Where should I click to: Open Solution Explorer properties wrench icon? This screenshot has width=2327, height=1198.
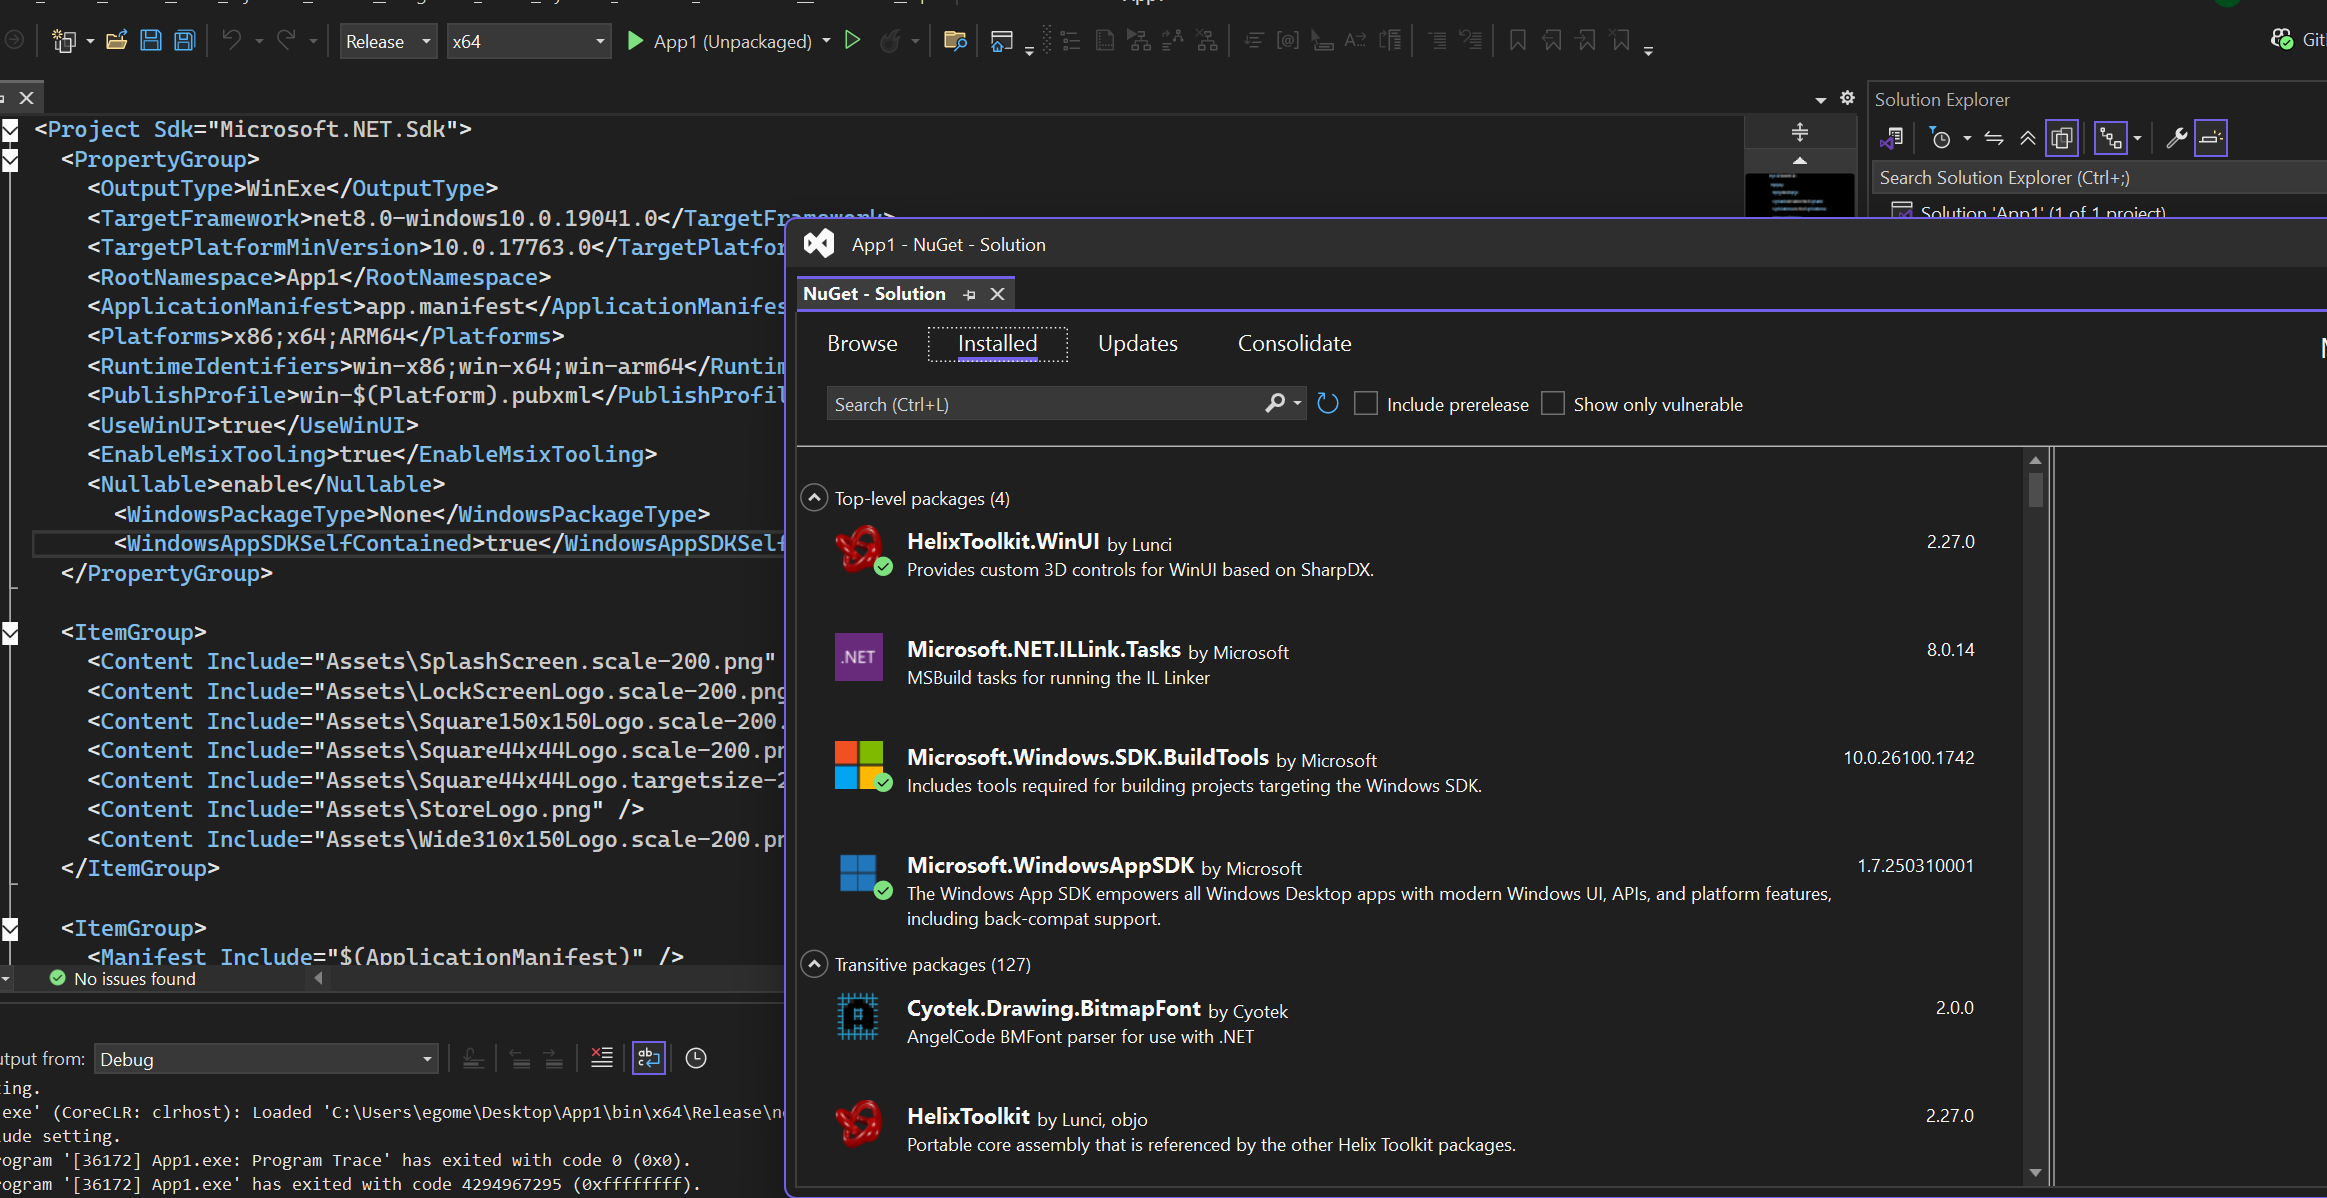(x=2175, y=138)
